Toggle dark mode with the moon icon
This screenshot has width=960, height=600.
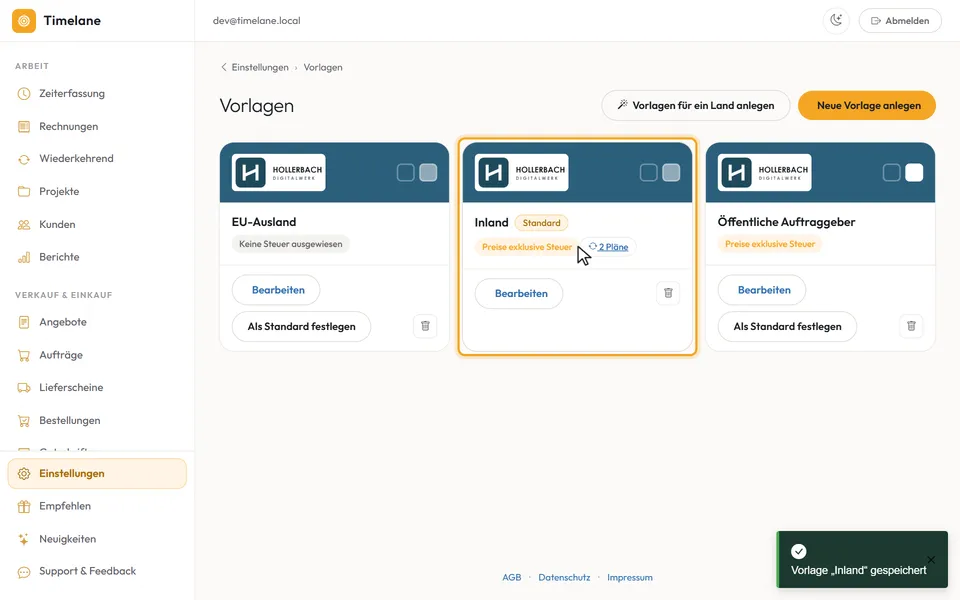836,21
